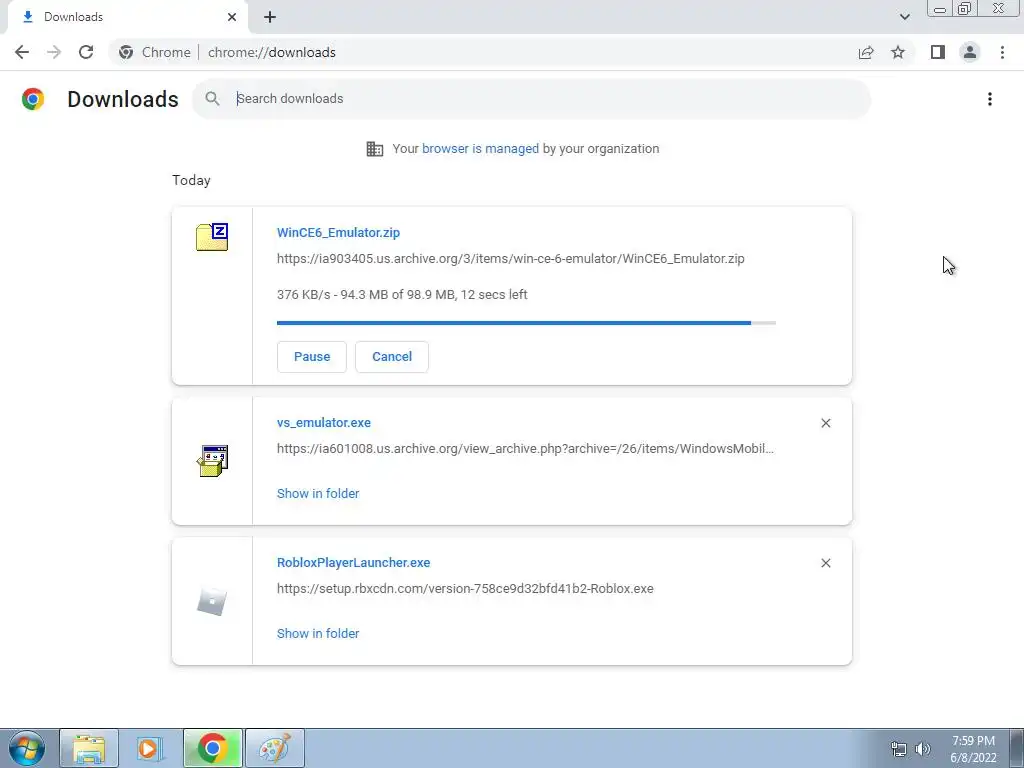Launch Windows Media Player from the taskbar
1024x768 pixels.
tap(150, 748)
